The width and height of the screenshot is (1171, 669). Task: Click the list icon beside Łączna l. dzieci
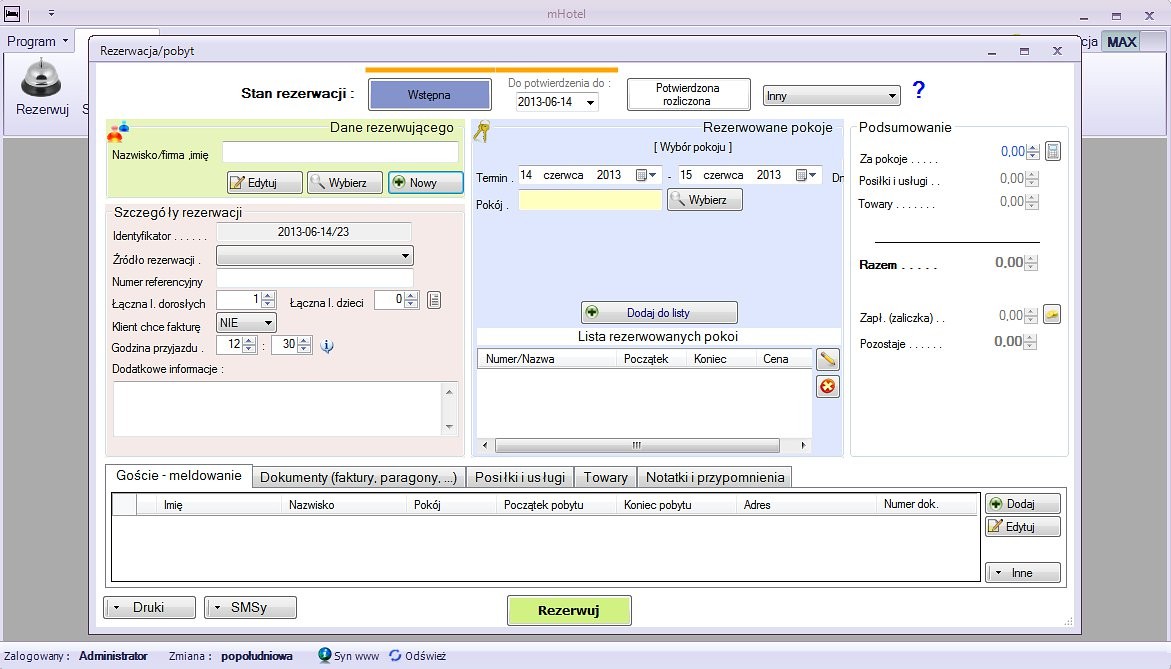coord(434,300)
